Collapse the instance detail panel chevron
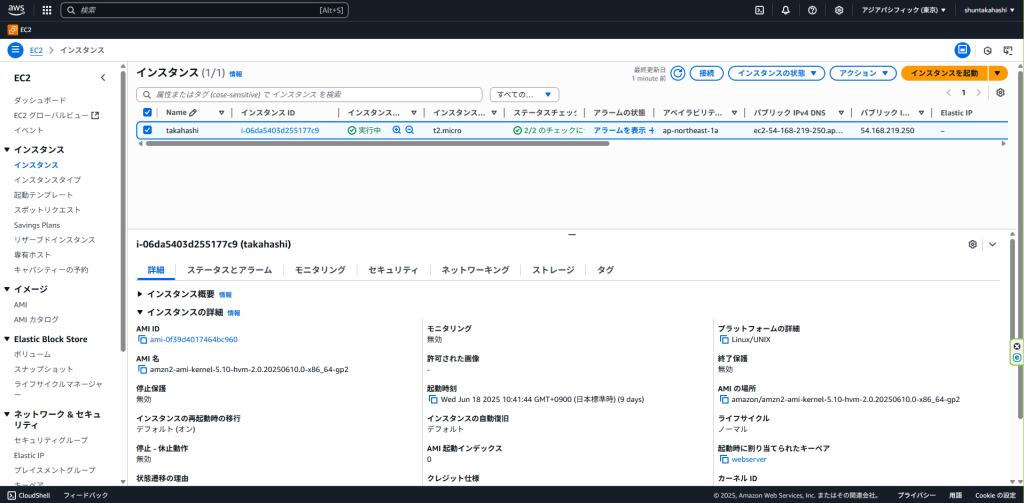Viewport: 1024px width, 503px height. [x=993, y=244]
